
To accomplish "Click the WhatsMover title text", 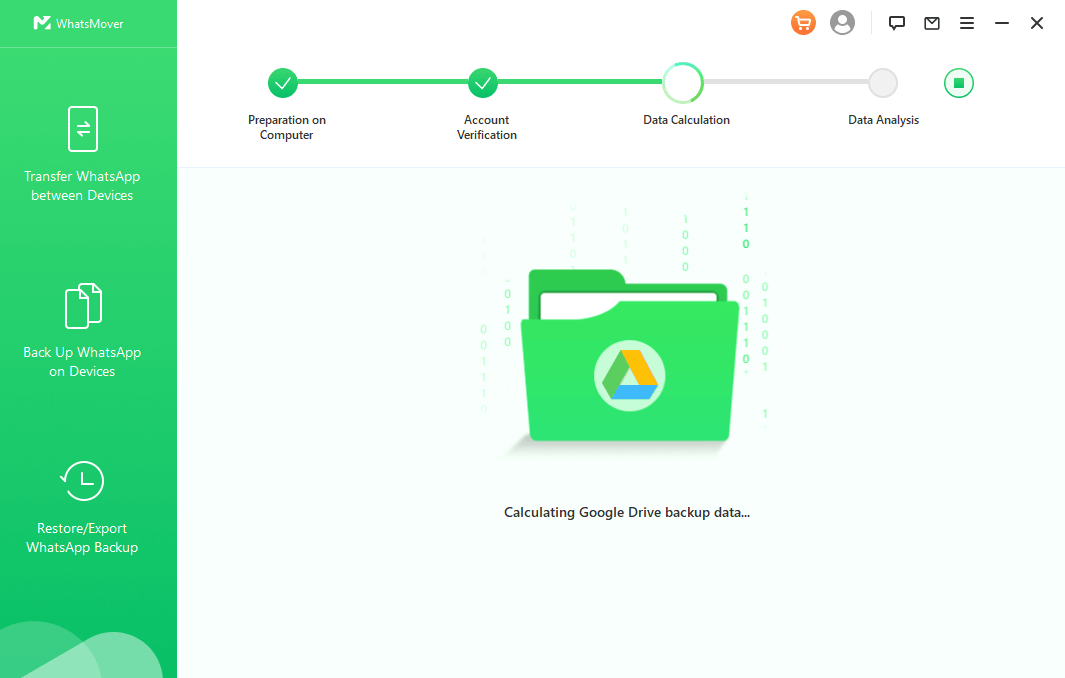I will click(x=90, y=24).
